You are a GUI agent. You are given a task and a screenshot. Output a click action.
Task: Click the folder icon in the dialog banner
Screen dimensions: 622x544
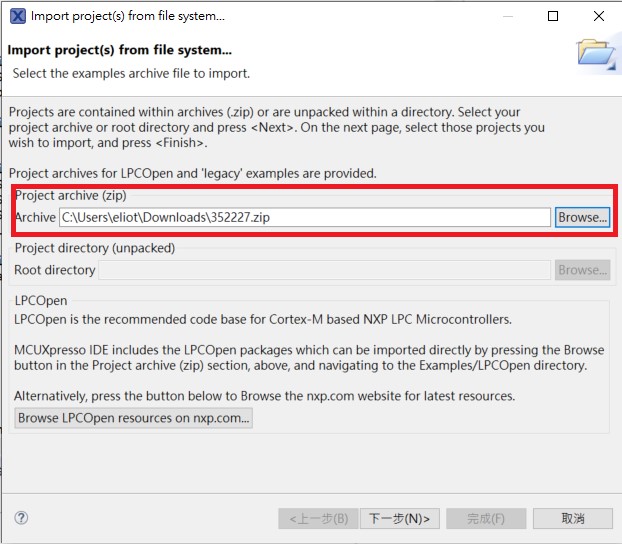596,56
